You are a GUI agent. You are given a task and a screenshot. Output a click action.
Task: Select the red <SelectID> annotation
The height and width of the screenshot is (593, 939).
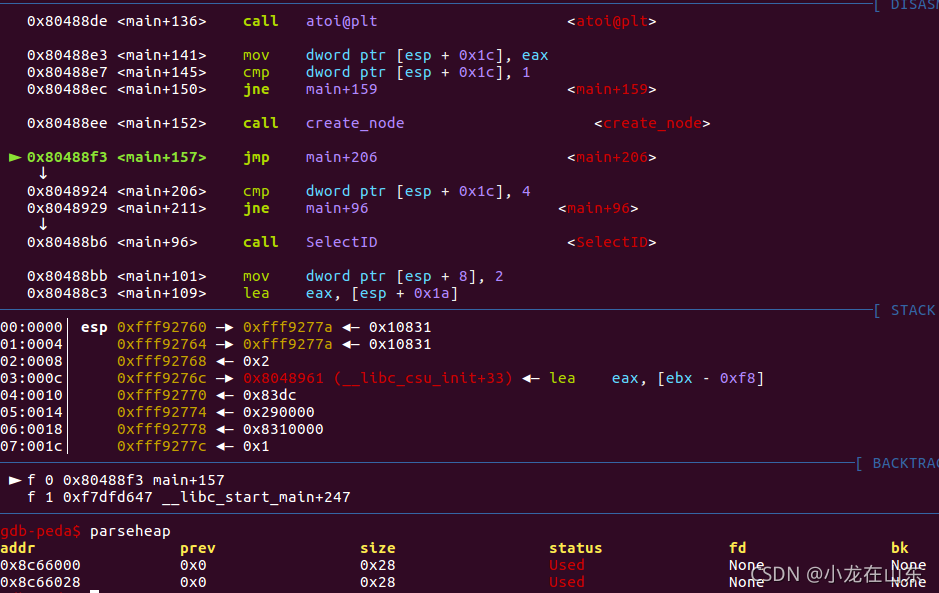pyautogui.click(x=611, y=242)
